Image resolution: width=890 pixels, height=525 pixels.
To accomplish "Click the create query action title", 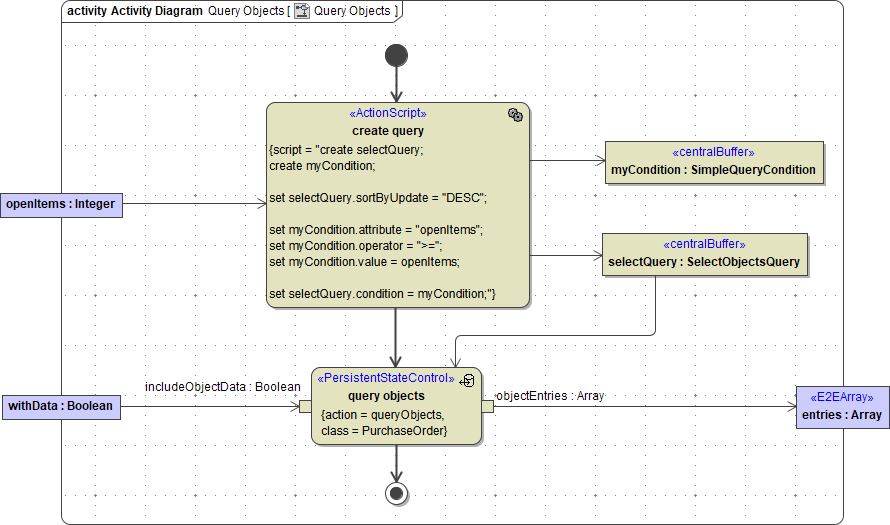I will tap(388, 131).
